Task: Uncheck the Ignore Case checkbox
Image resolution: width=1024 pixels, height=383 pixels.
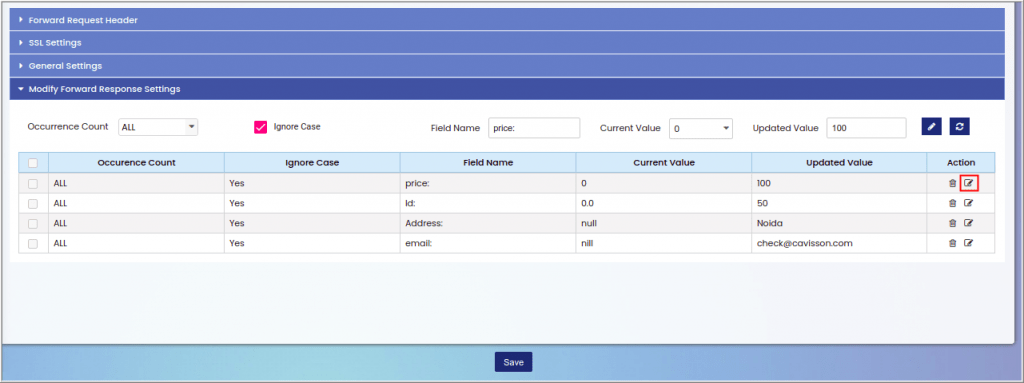Action: coord(261,127)
